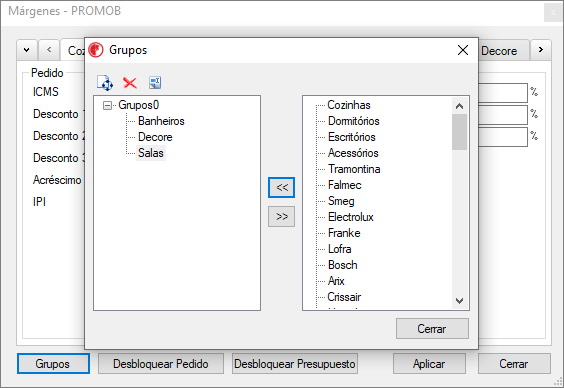Click the red X delete group icon
Screen dimensions: 564x388
click(x=130, y=83)
